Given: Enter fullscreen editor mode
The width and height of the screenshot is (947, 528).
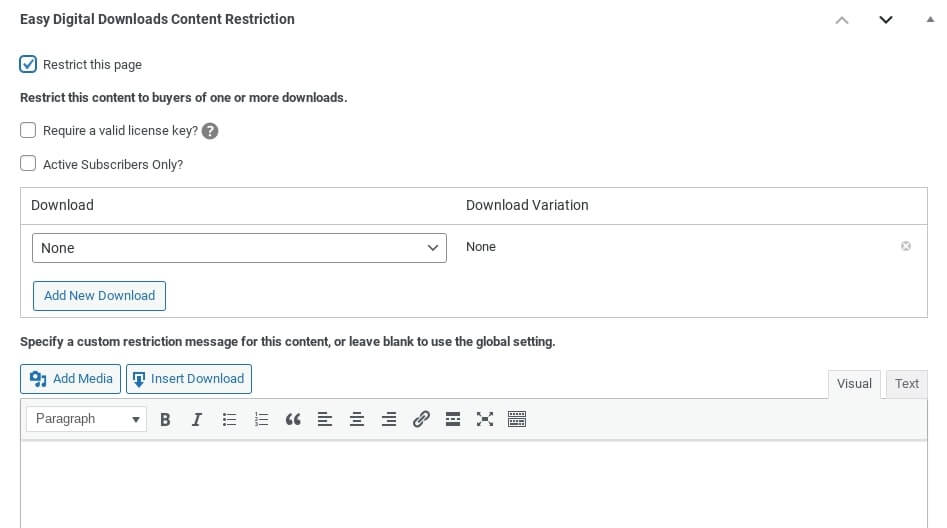Looking at the screenshot, I should point(485,419).
